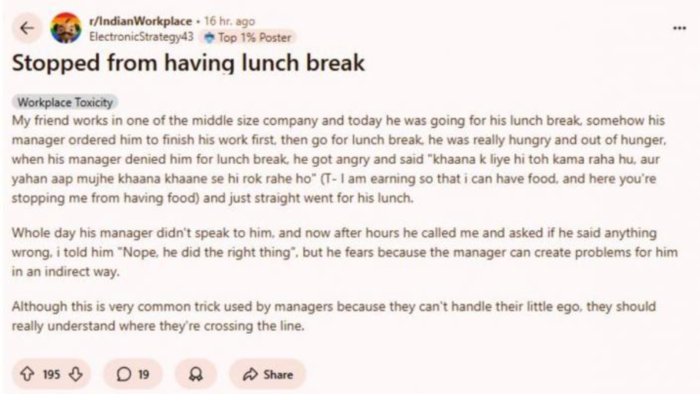The width and height of the screenshot is (700, 394).
Task: Click the share arrow icon
Action: tap(250, 374)
